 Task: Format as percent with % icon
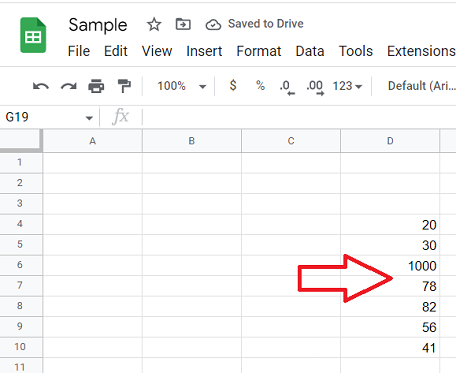coord(260,86)
